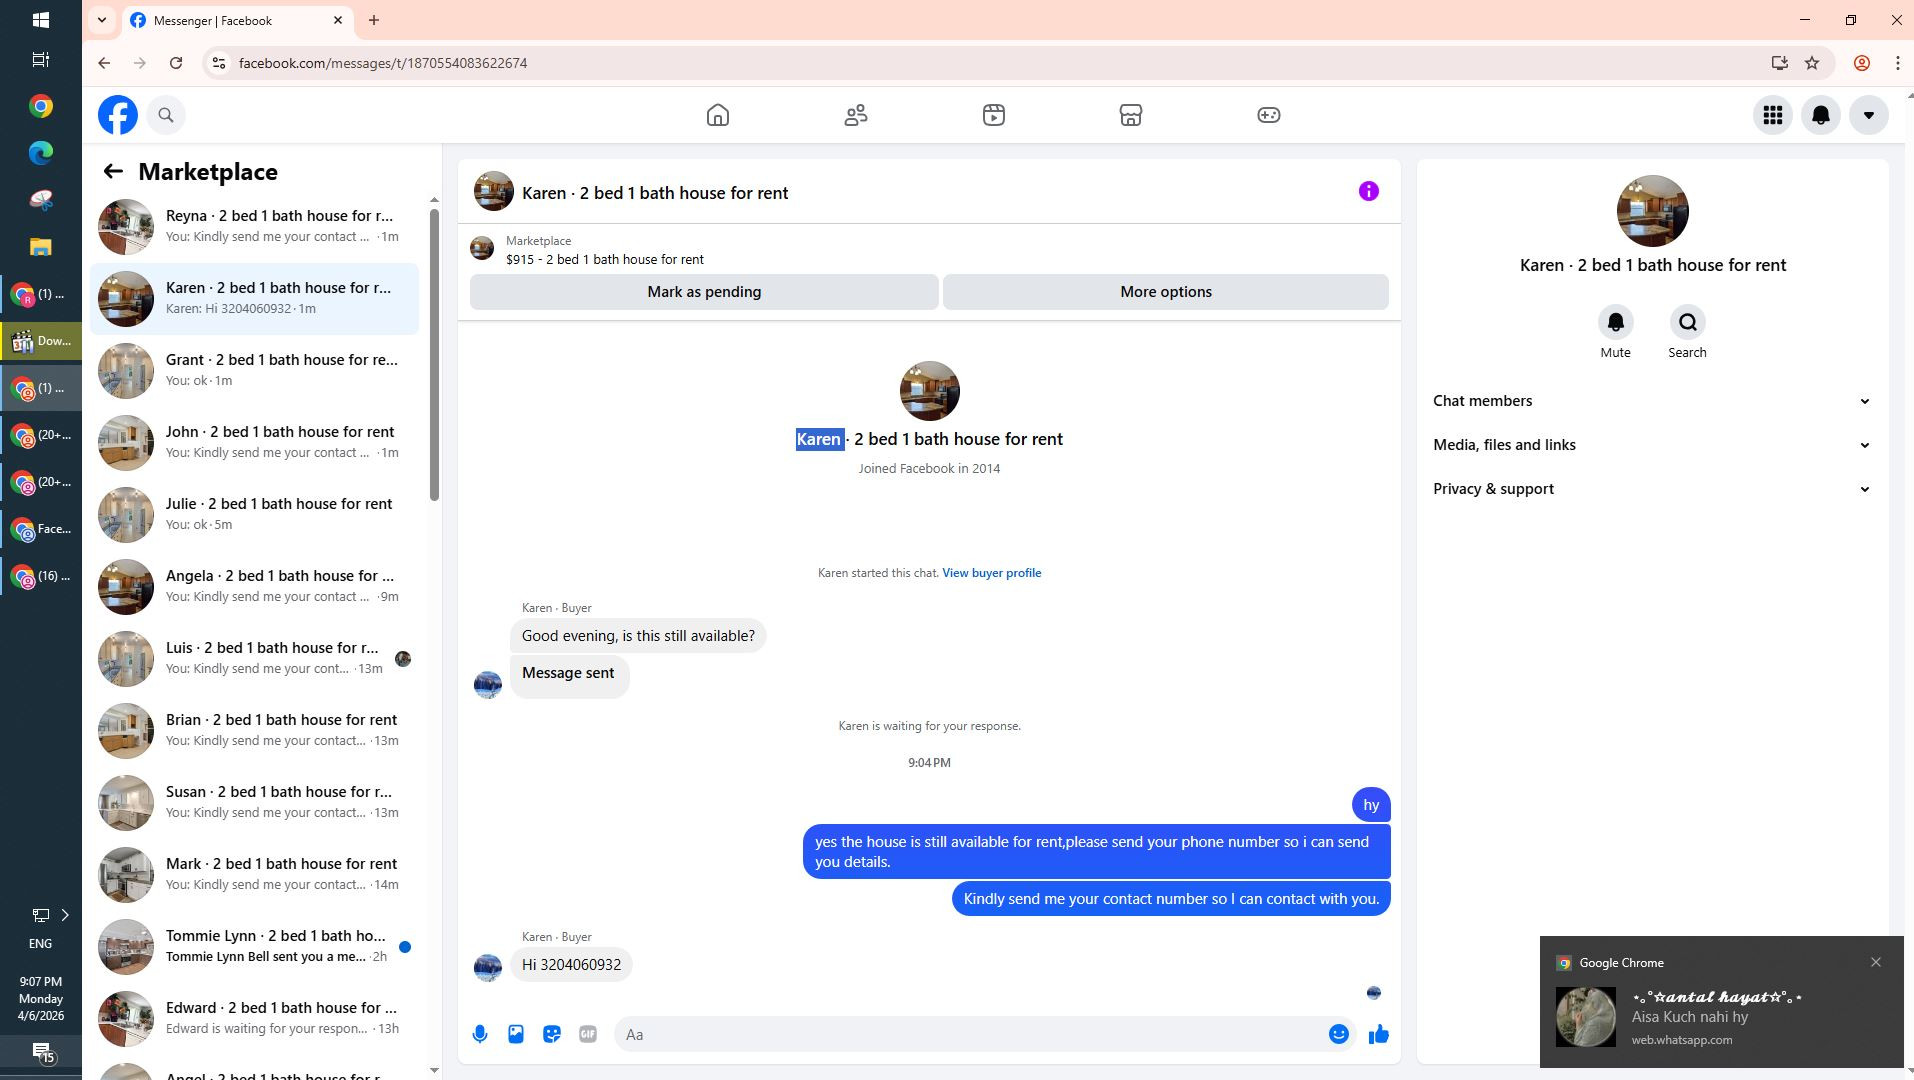
Task: Record a voice clip with microphone icon
Action: 480,1034
